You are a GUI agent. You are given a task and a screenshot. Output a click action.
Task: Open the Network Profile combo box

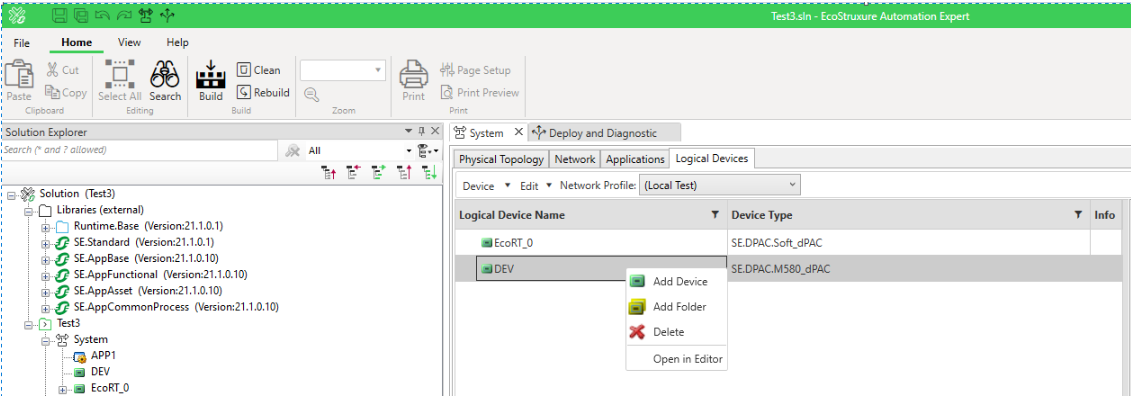tap(720, 186)
